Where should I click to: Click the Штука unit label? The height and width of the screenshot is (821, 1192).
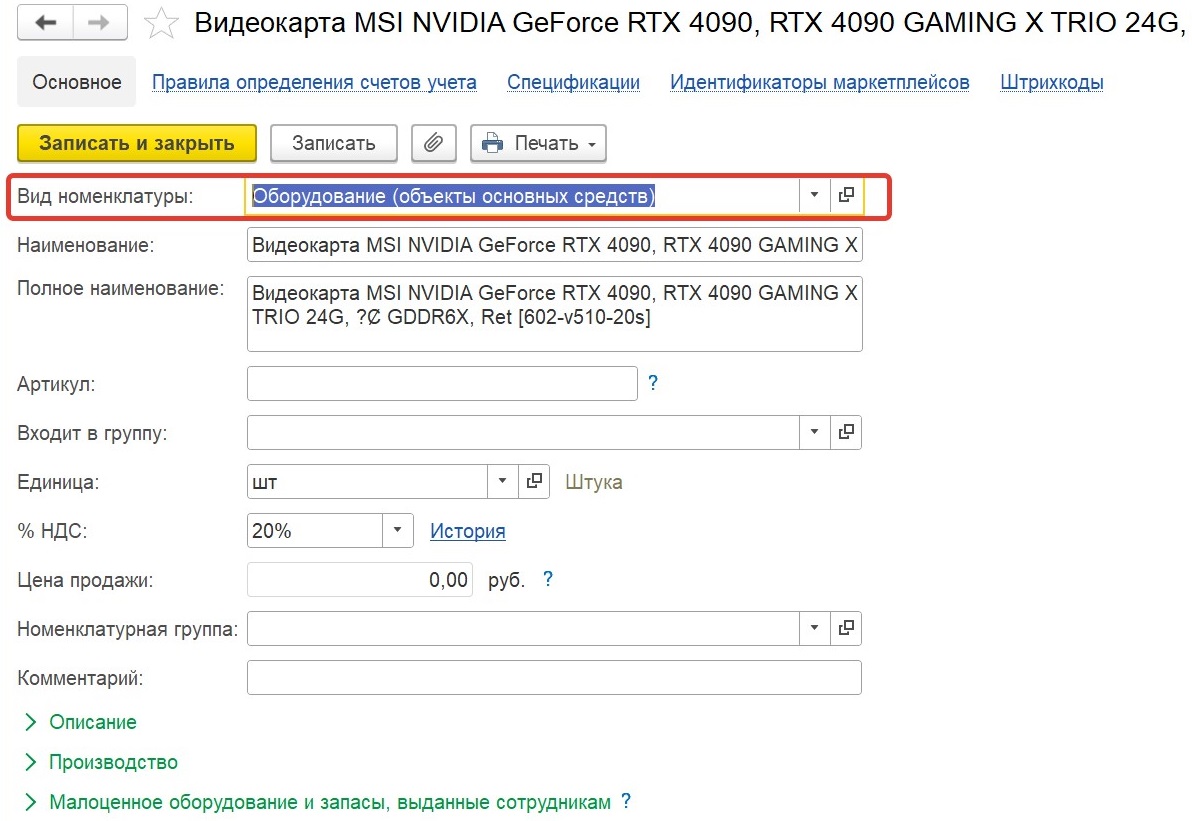point(594,482)
